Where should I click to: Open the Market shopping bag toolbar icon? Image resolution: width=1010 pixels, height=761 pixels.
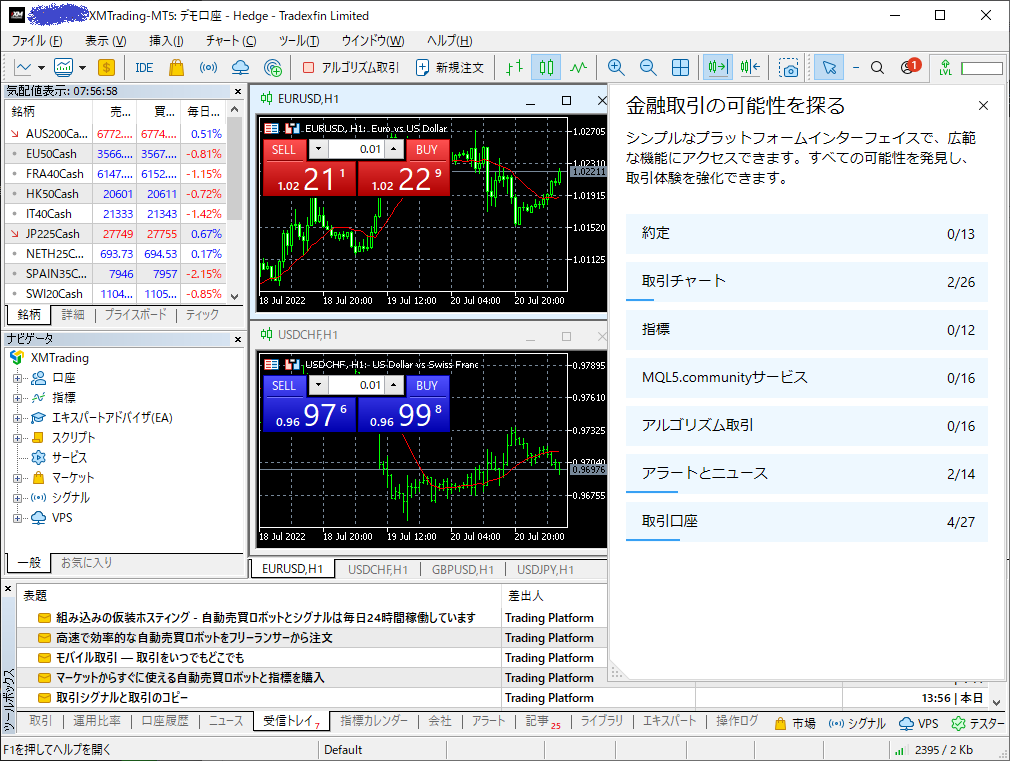176,68
